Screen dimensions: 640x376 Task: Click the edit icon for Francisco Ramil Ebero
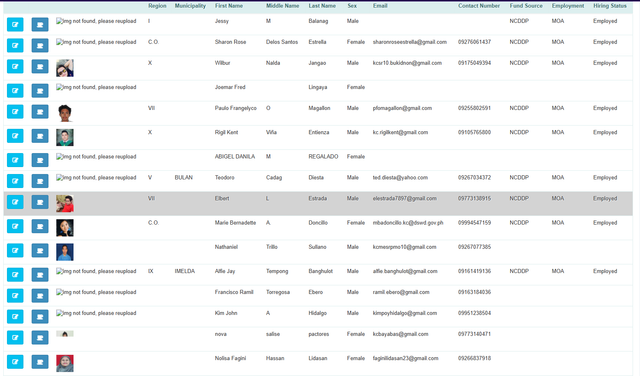click(x=15, y=296)
